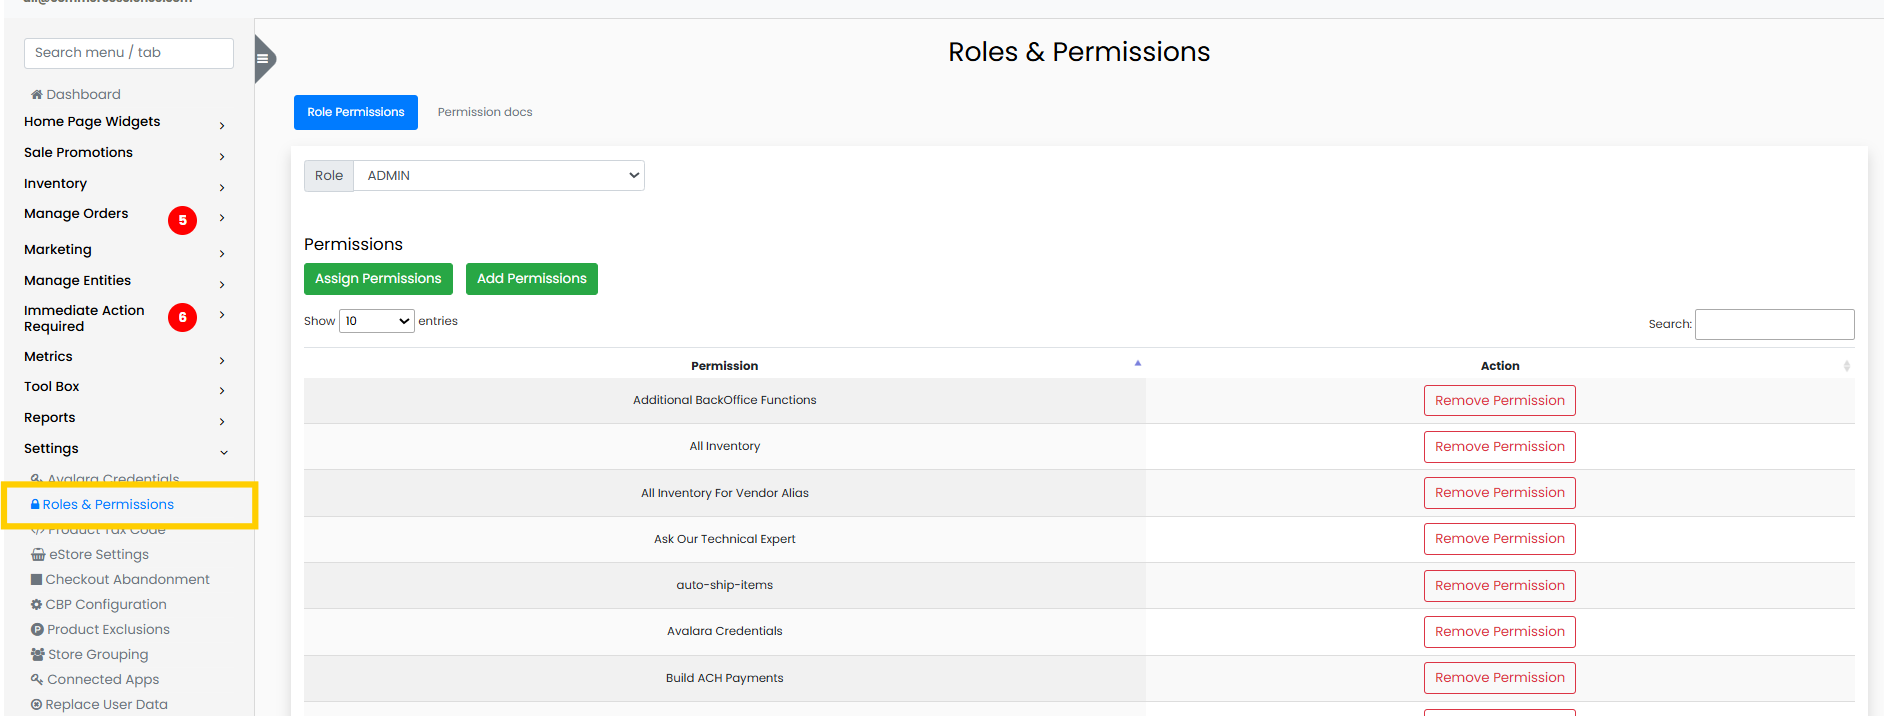Click the Search menu / tab field
Viewport: 1884px width, 716px height.
pyautogui.click(x=129, y=53)
